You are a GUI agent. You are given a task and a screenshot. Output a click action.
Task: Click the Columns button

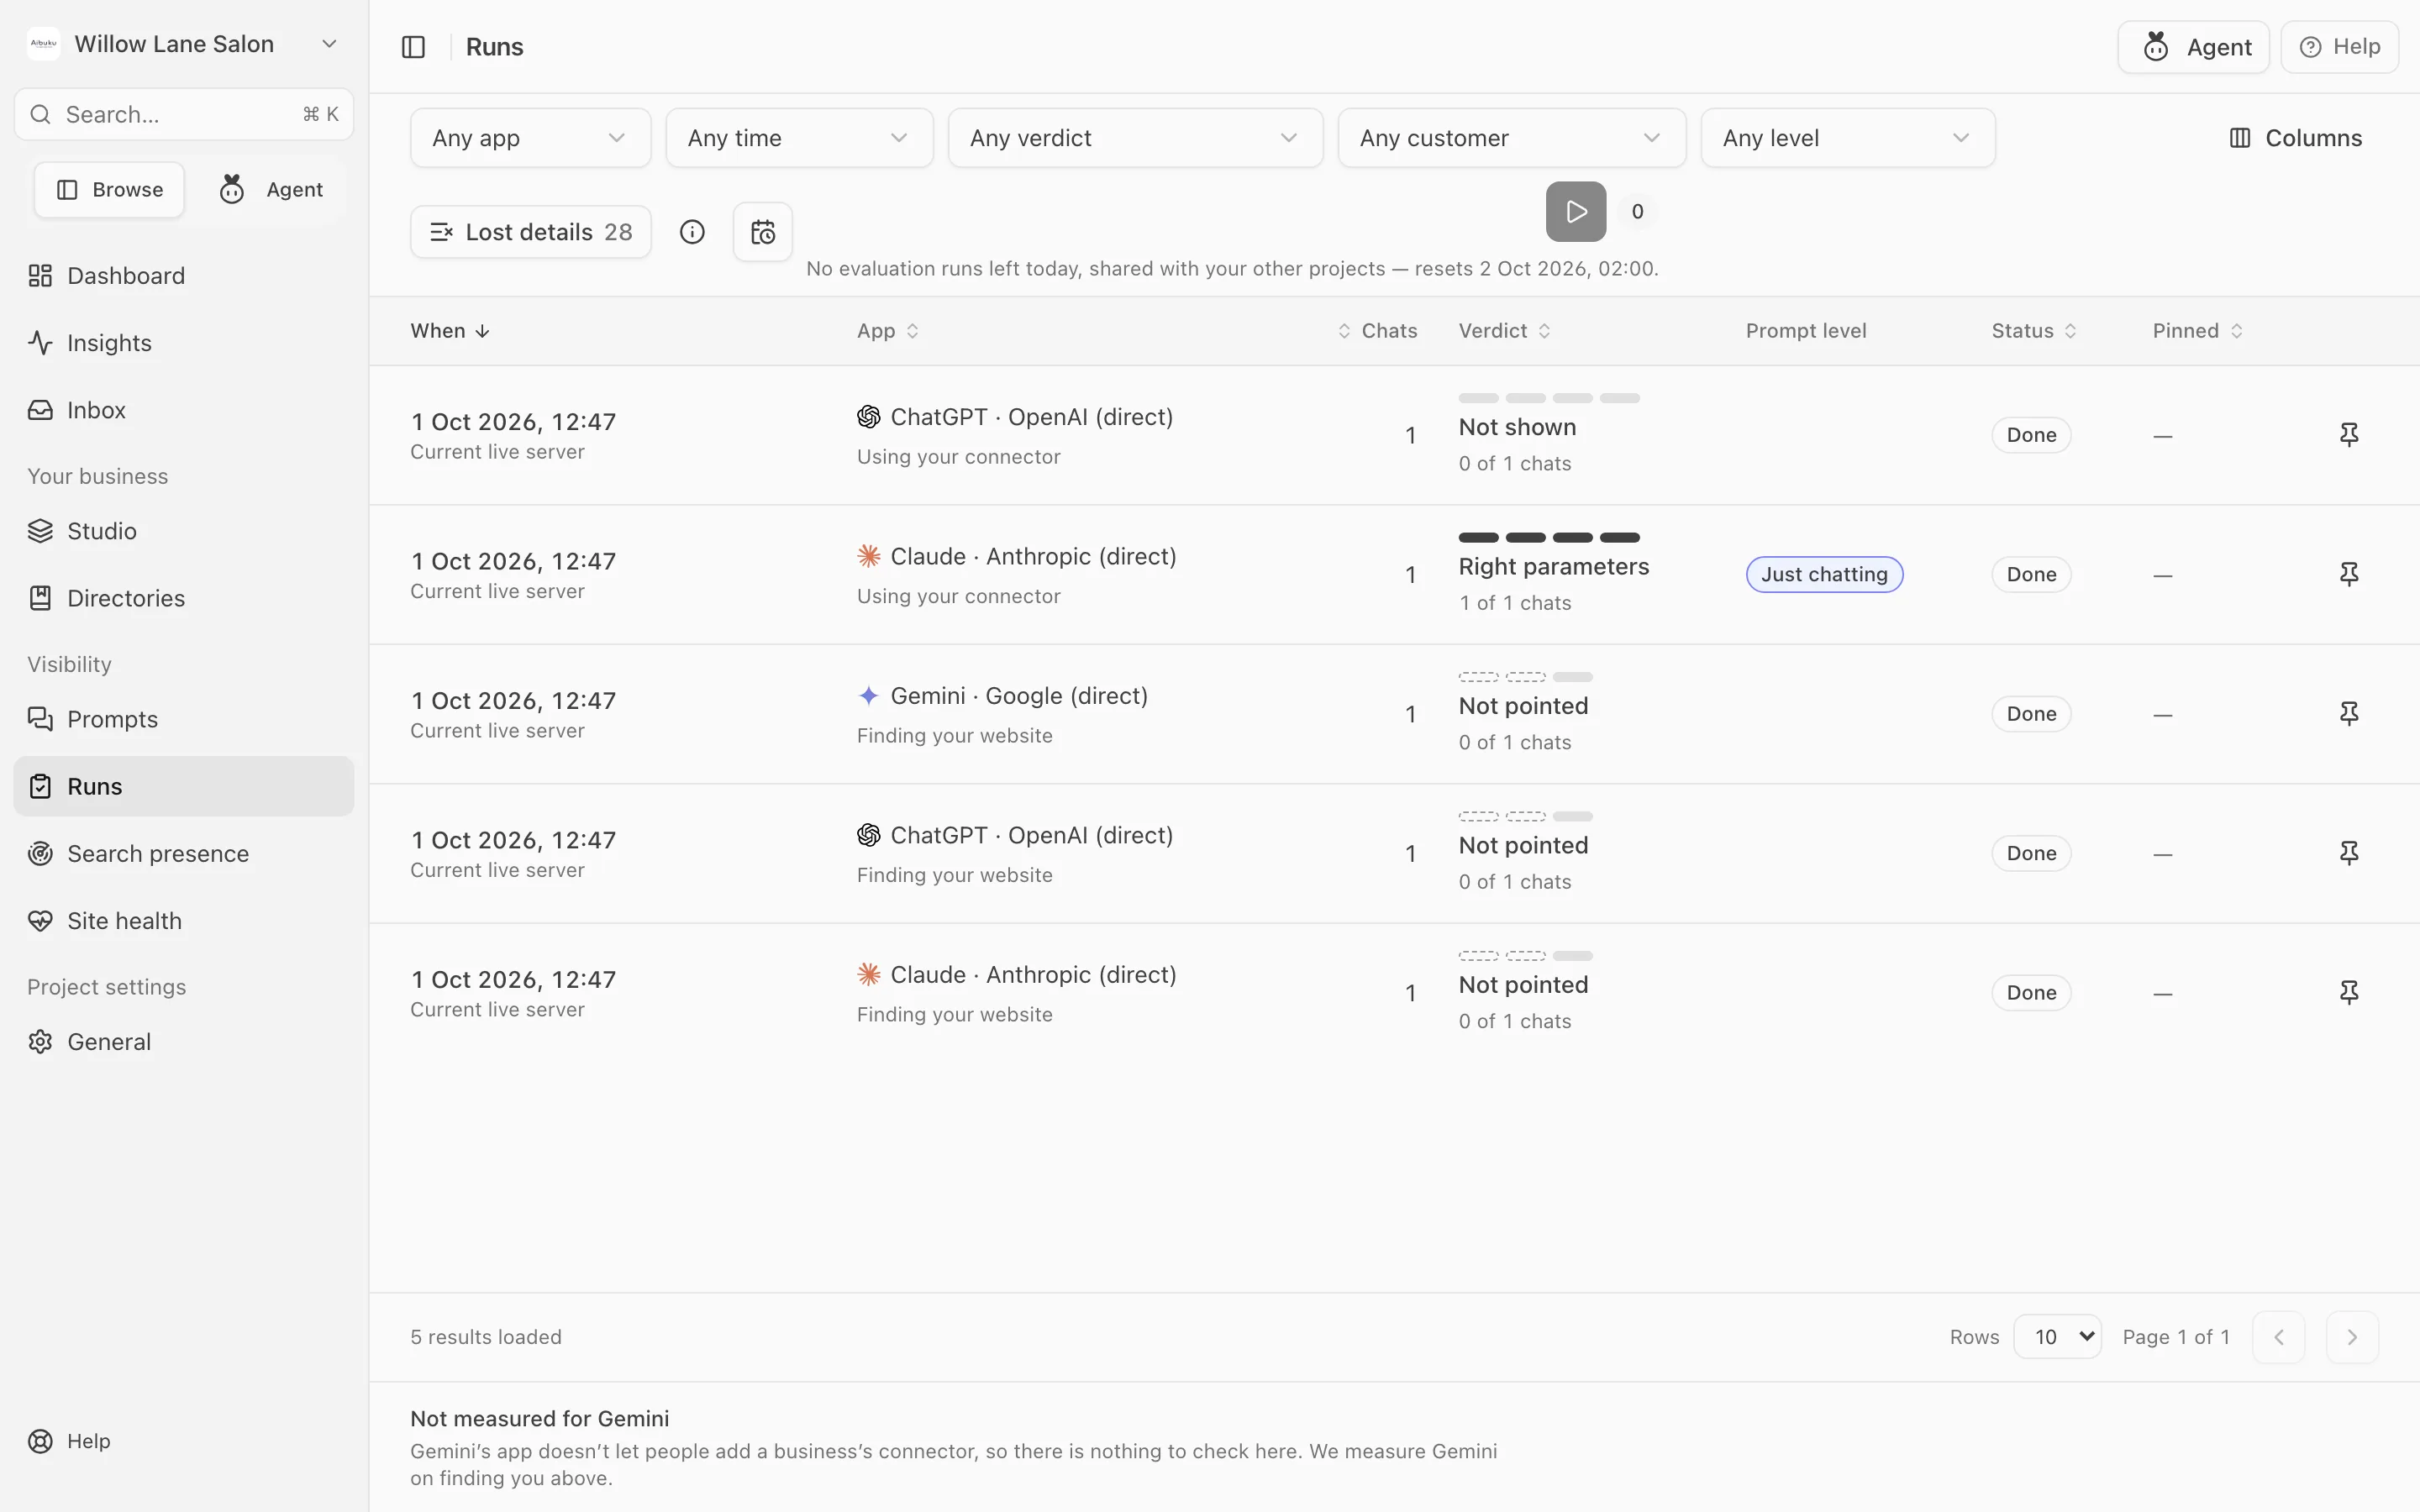click(2296, 138)
